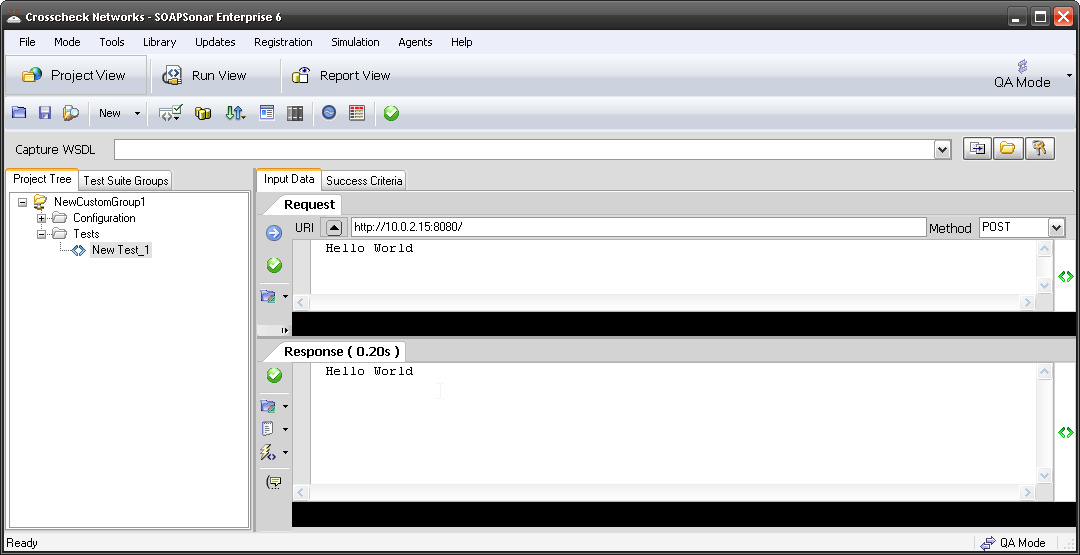
Task: Open the Capture WSDL combo dropdown arrow
Action: pos(942,149)
